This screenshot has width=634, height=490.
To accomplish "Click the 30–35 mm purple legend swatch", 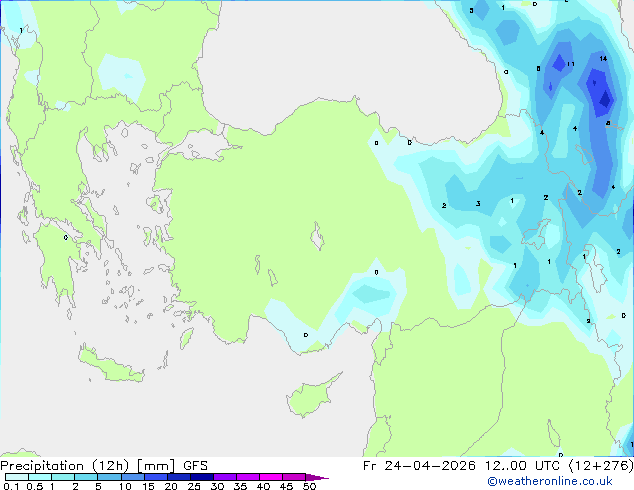I will point(224,477).
